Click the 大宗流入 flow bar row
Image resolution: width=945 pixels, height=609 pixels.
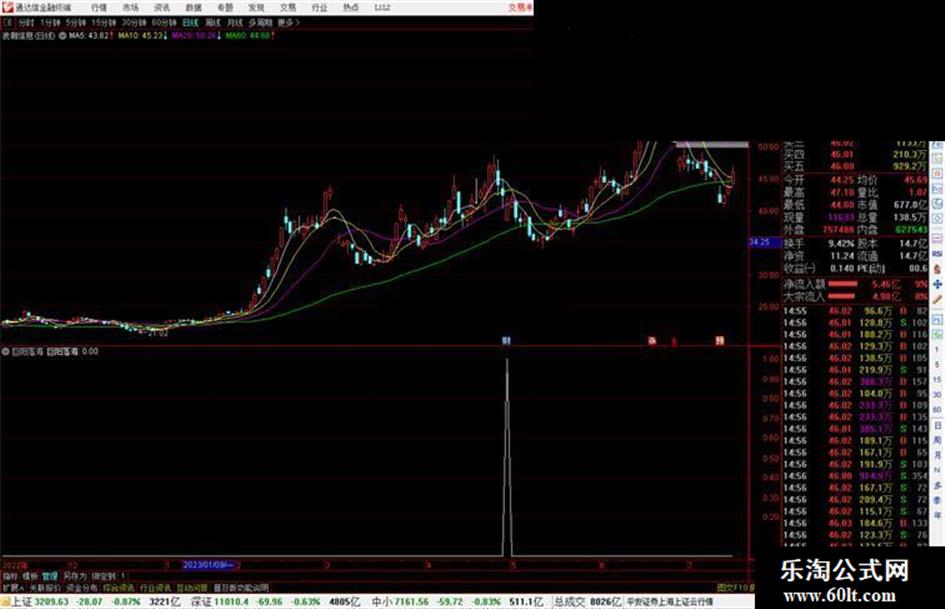[855, 296]
